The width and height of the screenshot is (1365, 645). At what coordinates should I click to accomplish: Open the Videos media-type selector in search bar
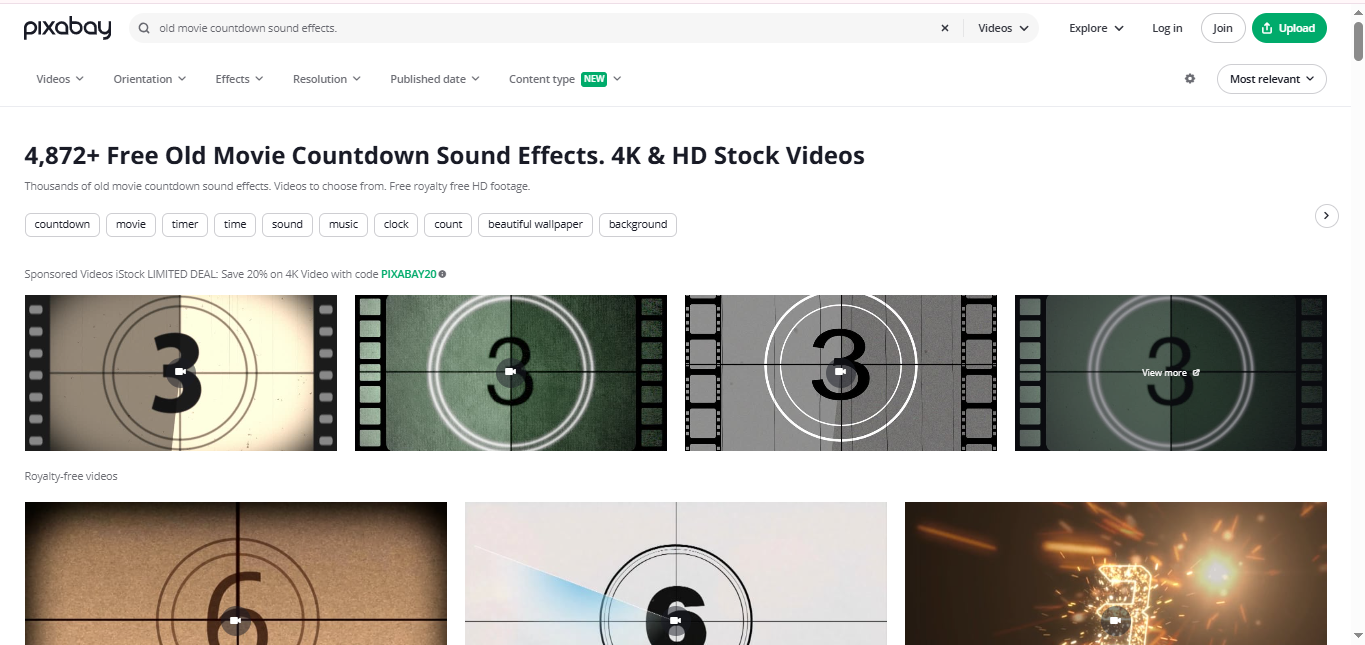tap(1003, 28)
